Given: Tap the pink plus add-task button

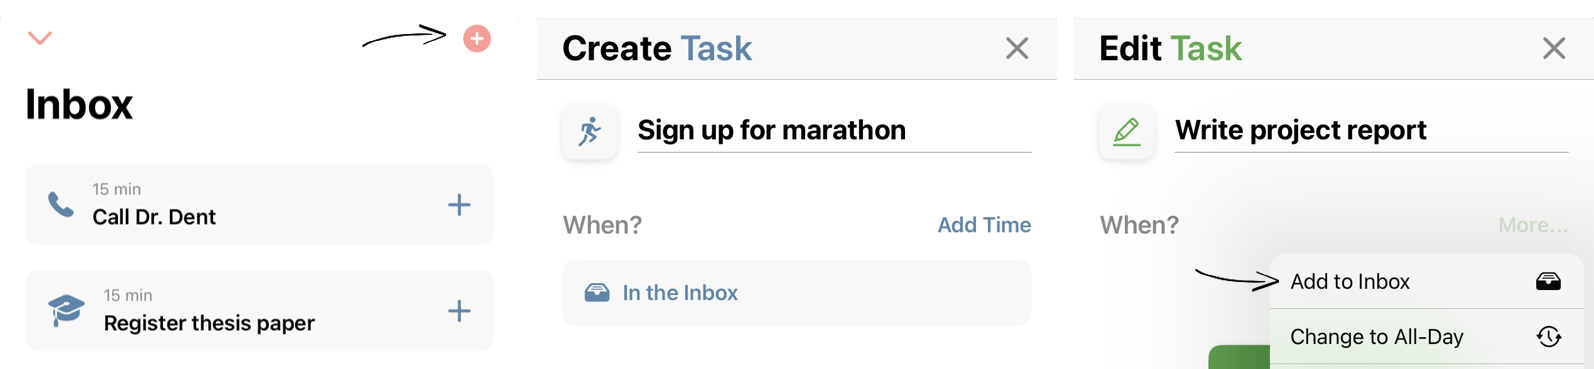Looking at the screenshot, I should (477, 39).
